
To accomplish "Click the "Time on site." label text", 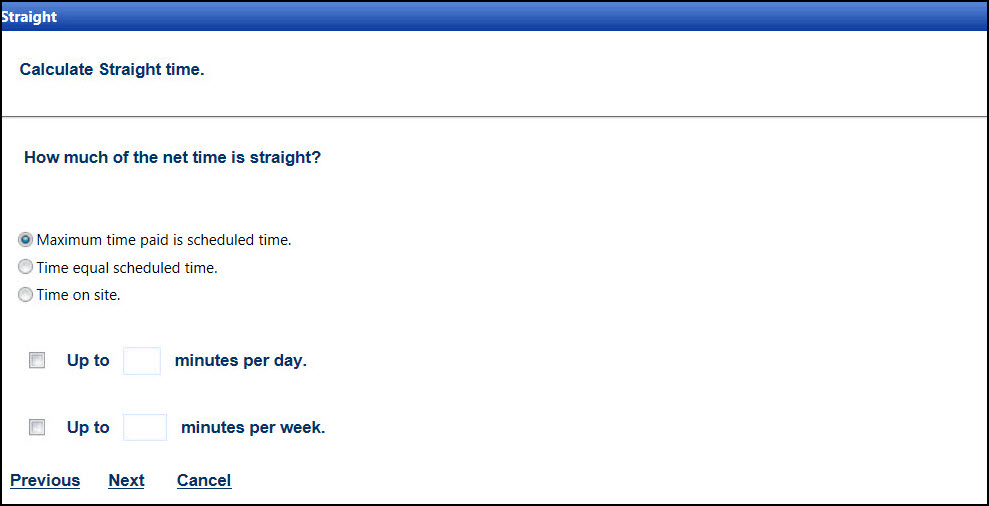I will [x=78, y=295].
